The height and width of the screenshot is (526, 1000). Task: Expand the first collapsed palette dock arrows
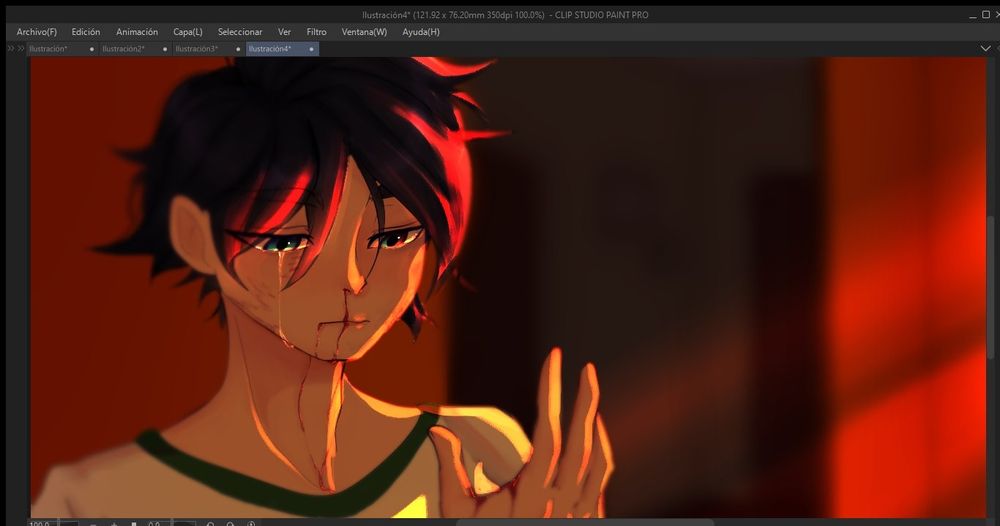coord(11,48)
